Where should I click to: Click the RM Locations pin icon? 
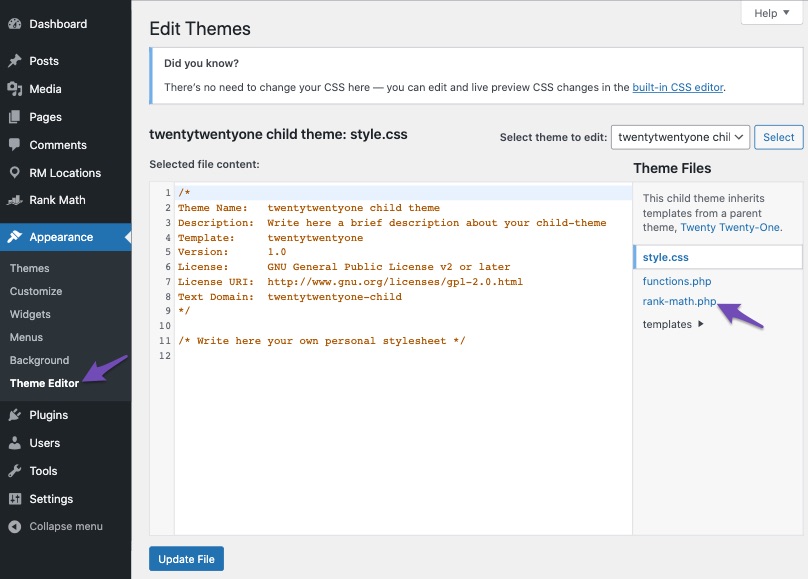[x=15, y=173]
